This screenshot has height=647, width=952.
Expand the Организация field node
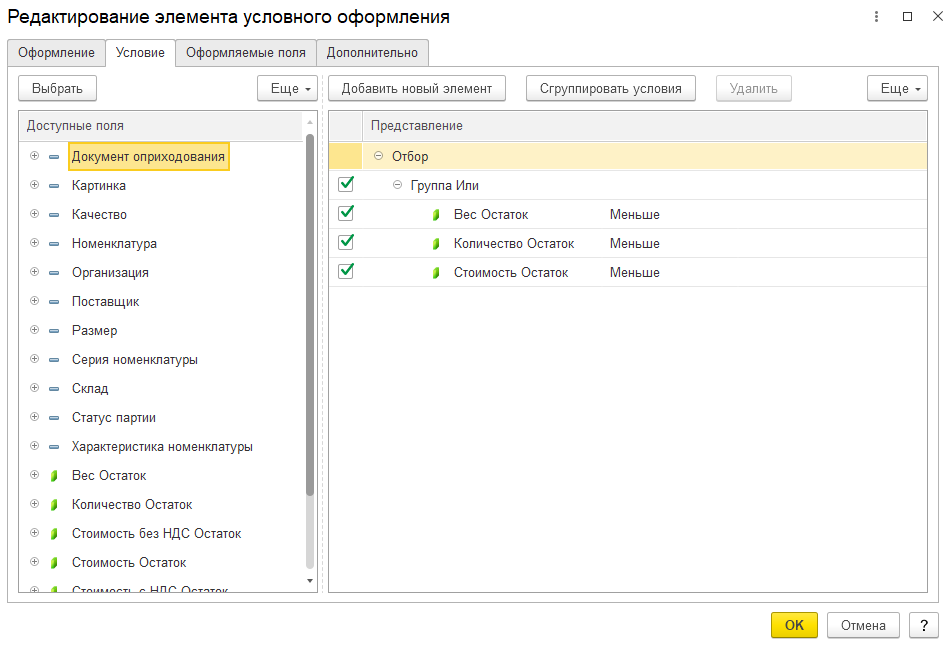tap(35, 272)
